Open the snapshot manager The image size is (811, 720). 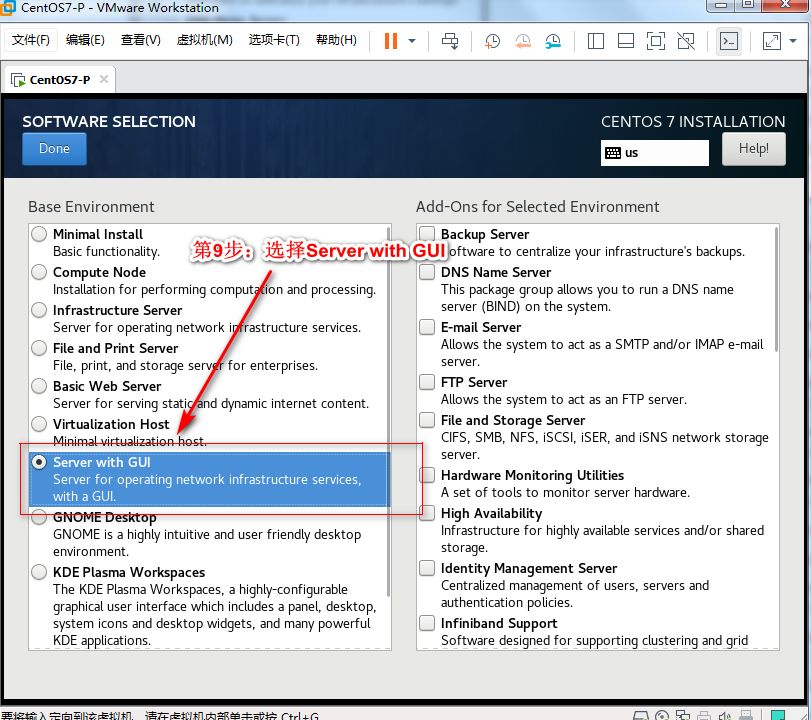point(551,41)
